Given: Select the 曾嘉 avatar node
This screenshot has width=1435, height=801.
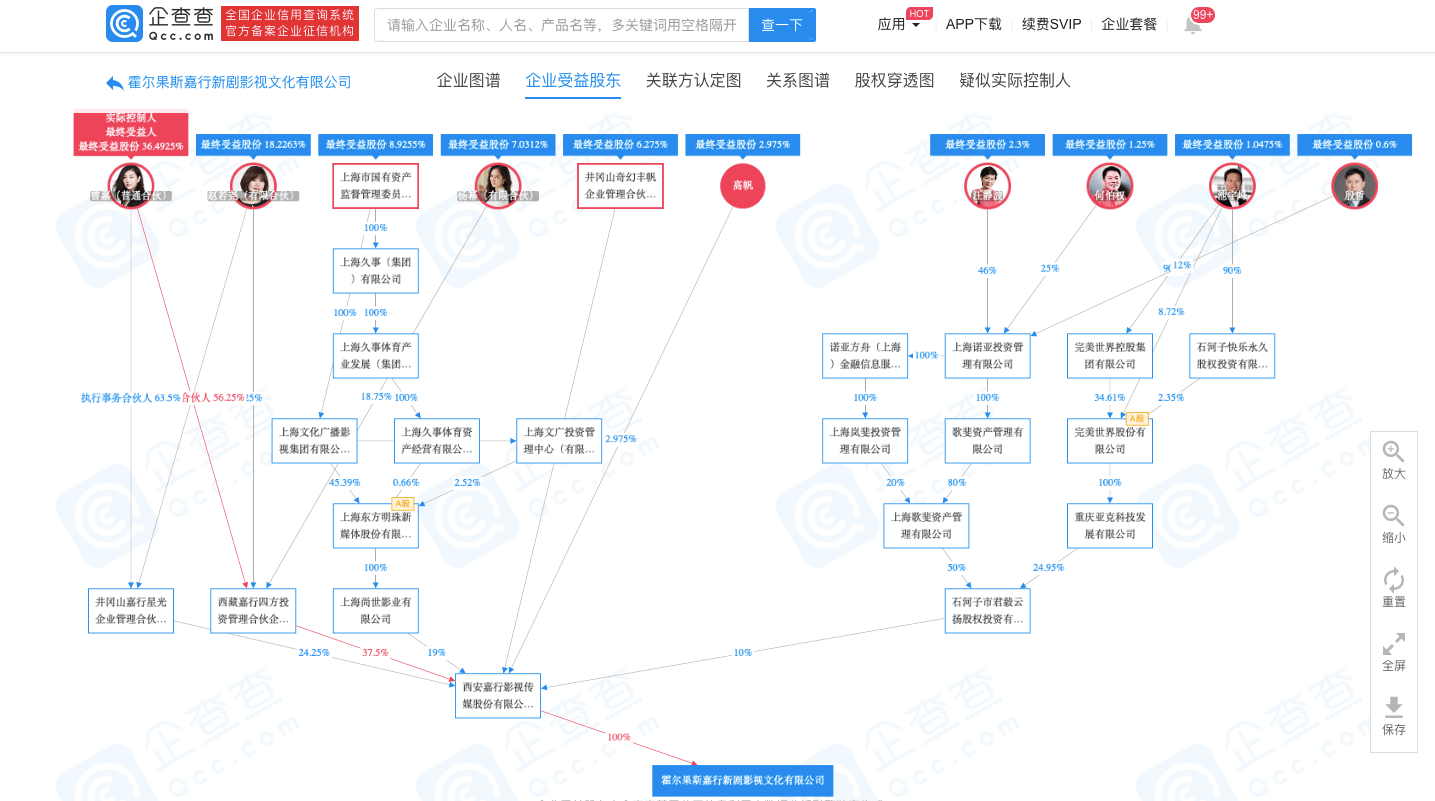Looking at the screenshot, I should point(131,186).
